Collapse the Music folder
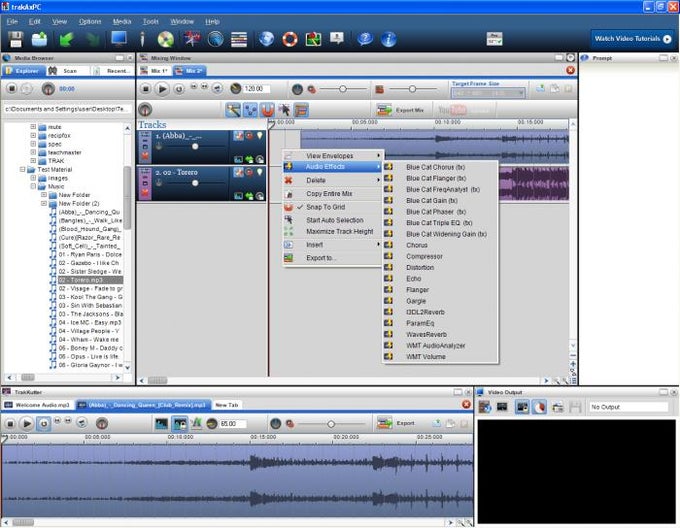 click(x=33, y=186)
